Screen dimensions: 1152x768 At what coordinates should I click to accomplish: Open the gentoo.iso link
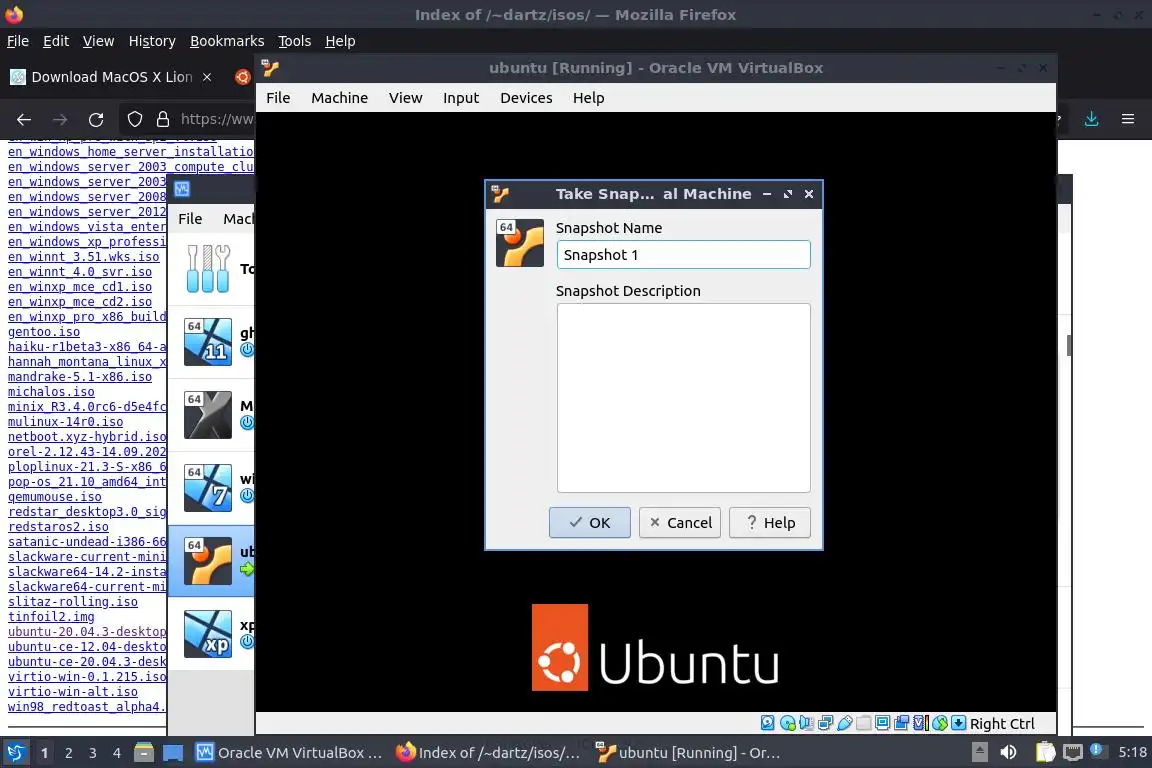pos(44,331)
